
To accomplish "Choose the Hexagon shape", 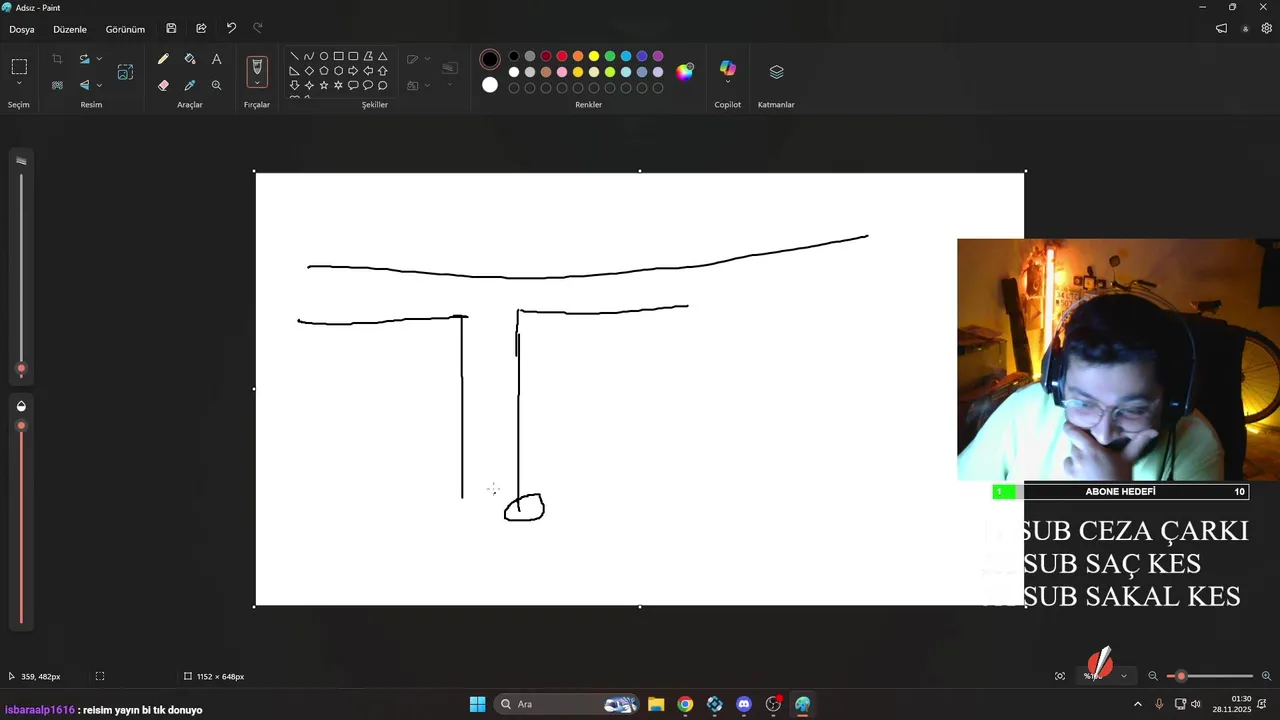I will tap(338, 71).
